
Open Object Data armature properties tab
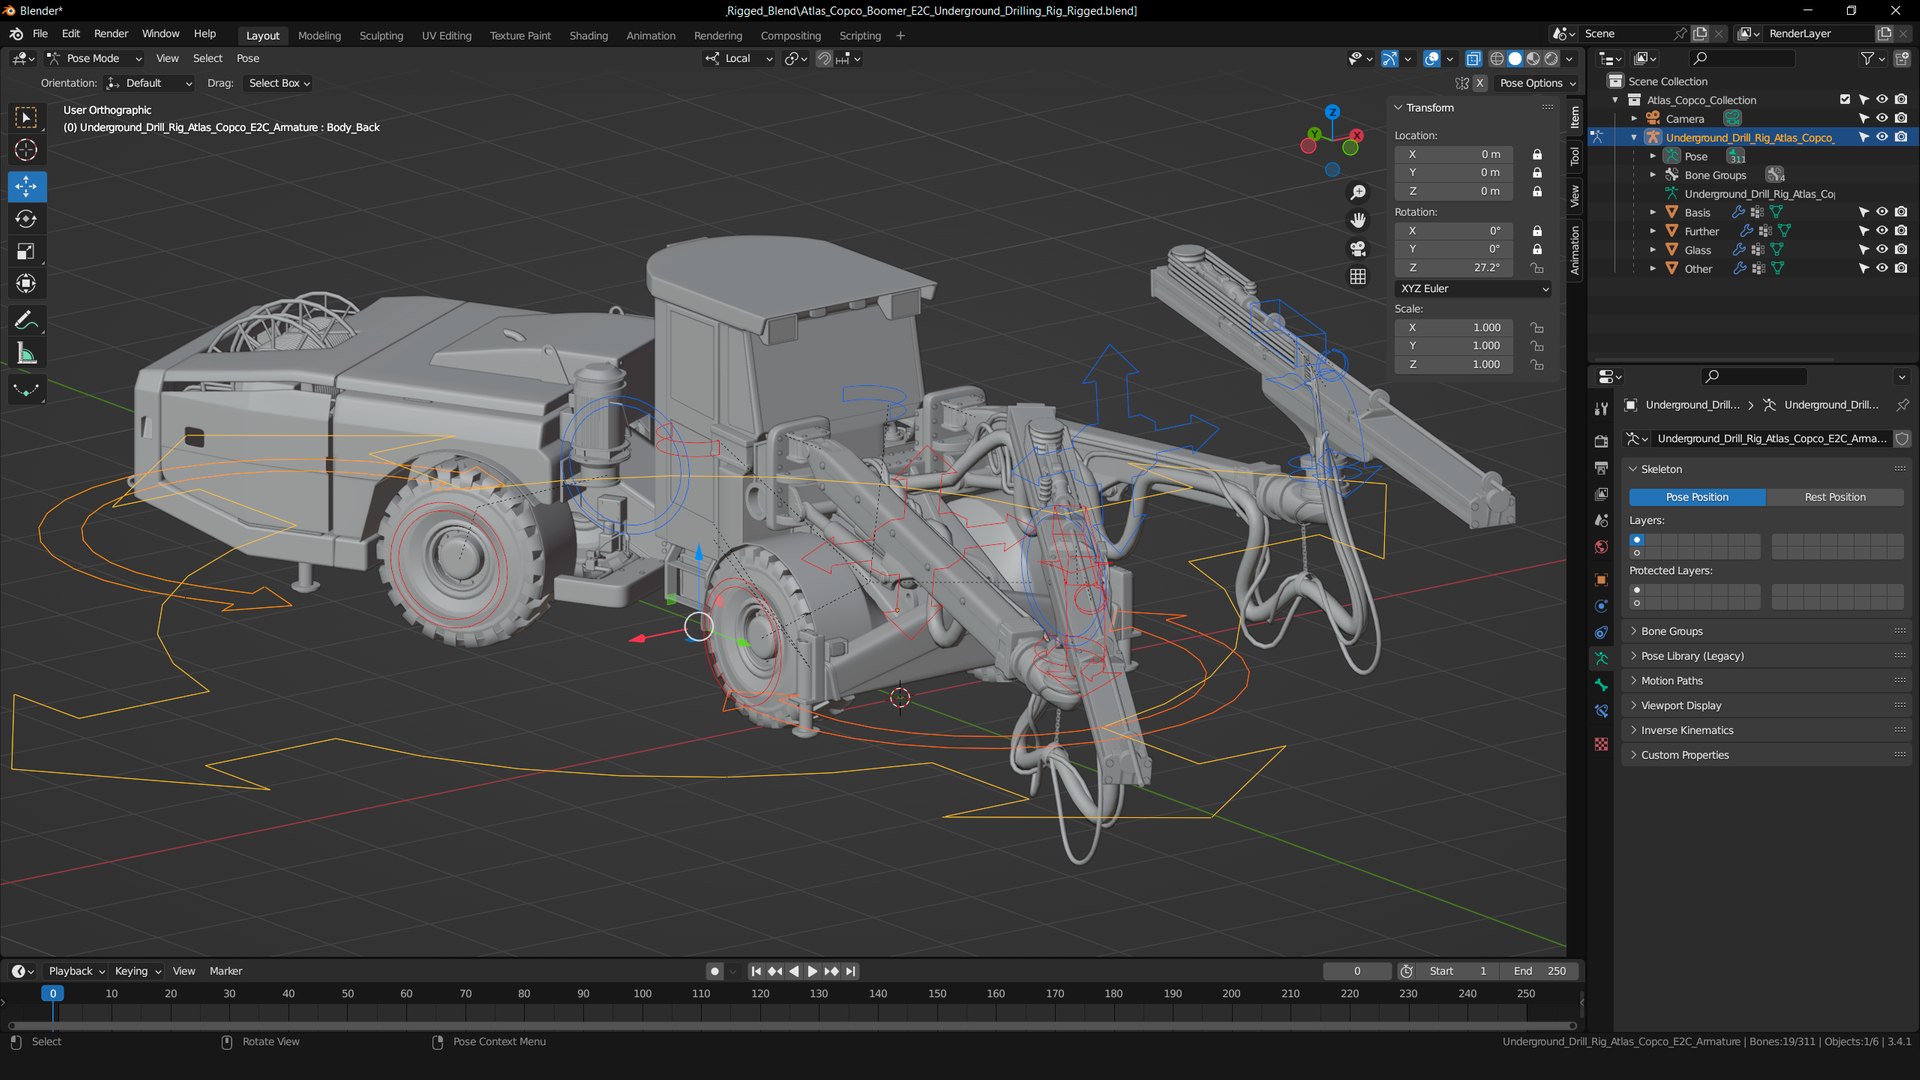pyautogui.click(x=1601, y=658)
